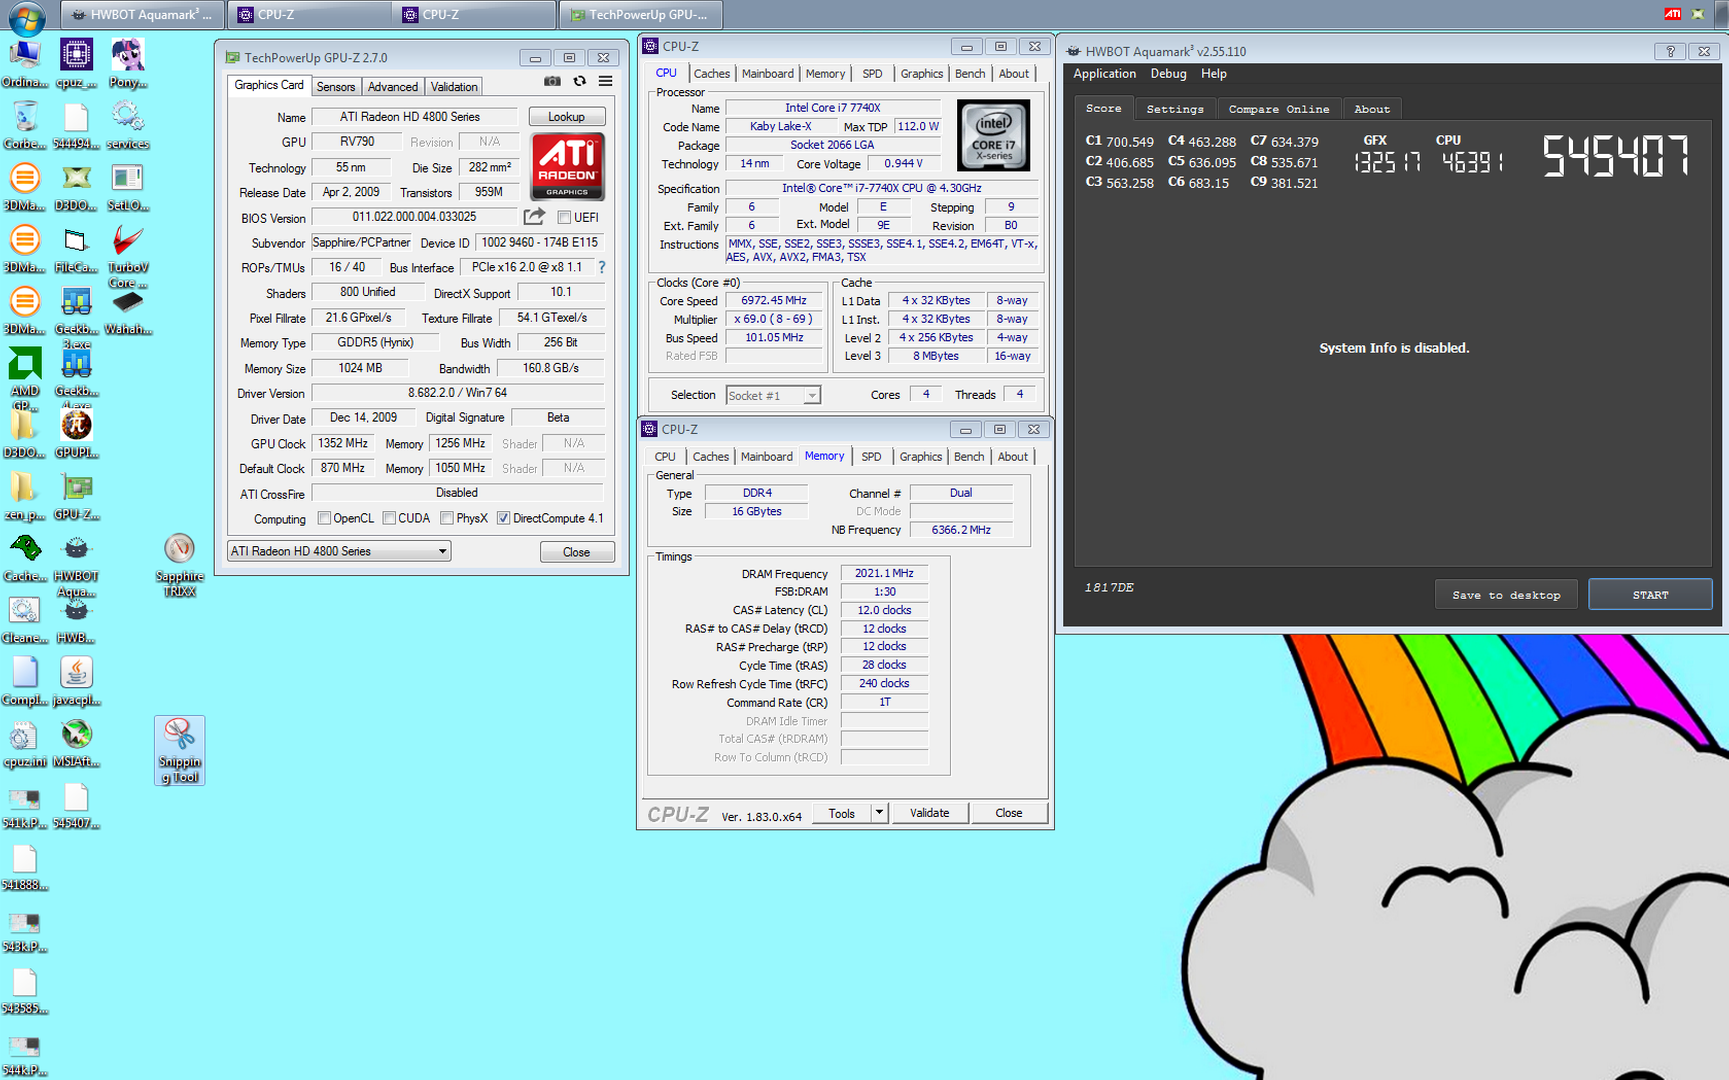Click the ATI system tray icon
1729x1080 pixels.
tap(1672, 14)
